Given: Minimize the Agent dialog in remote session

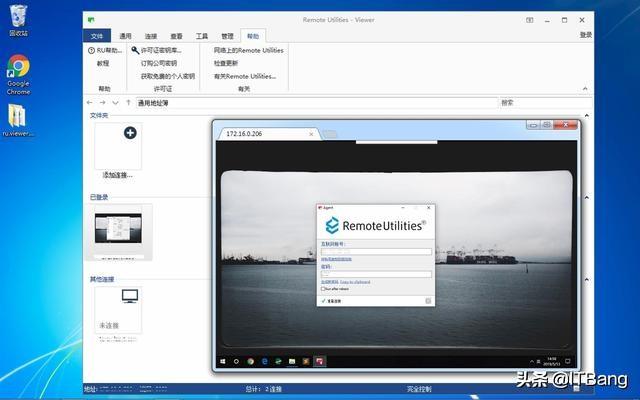Looking at the screenshot, I should point(403,208).
